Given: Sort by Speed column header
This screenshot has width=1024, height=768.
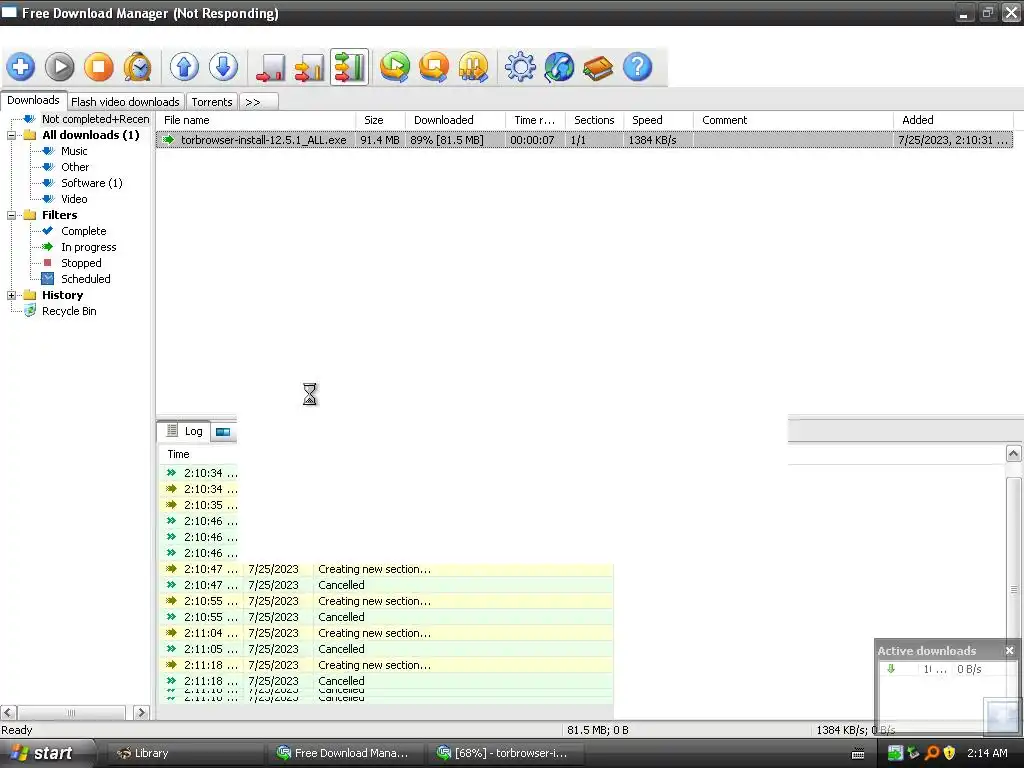Looking at the screenshot, I should click(x=659, y=120).
